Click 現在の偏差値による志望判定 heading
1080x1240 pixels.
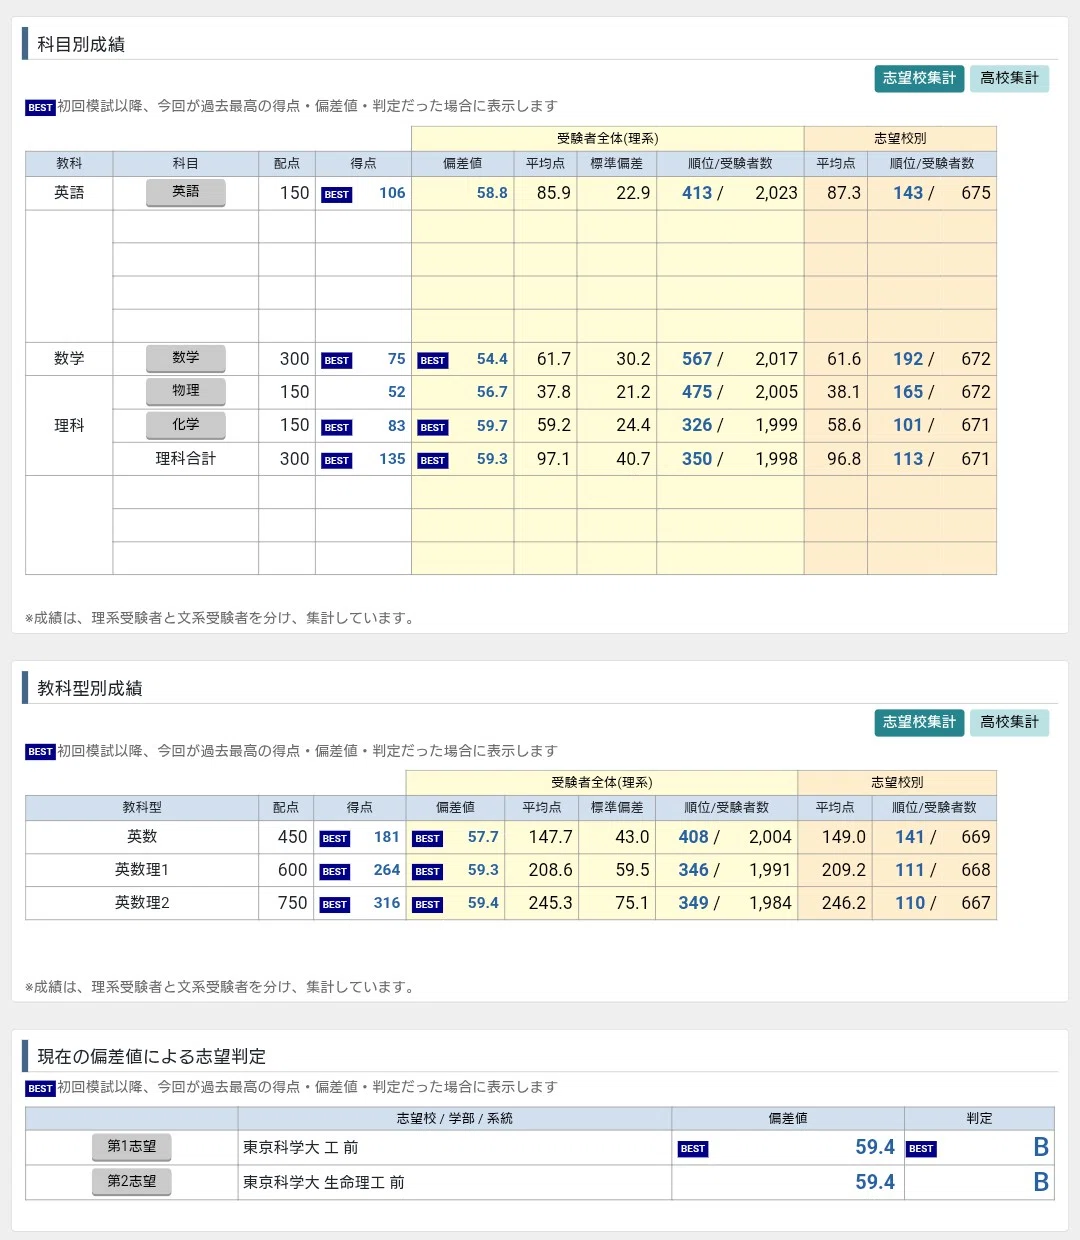[152, 1056]
